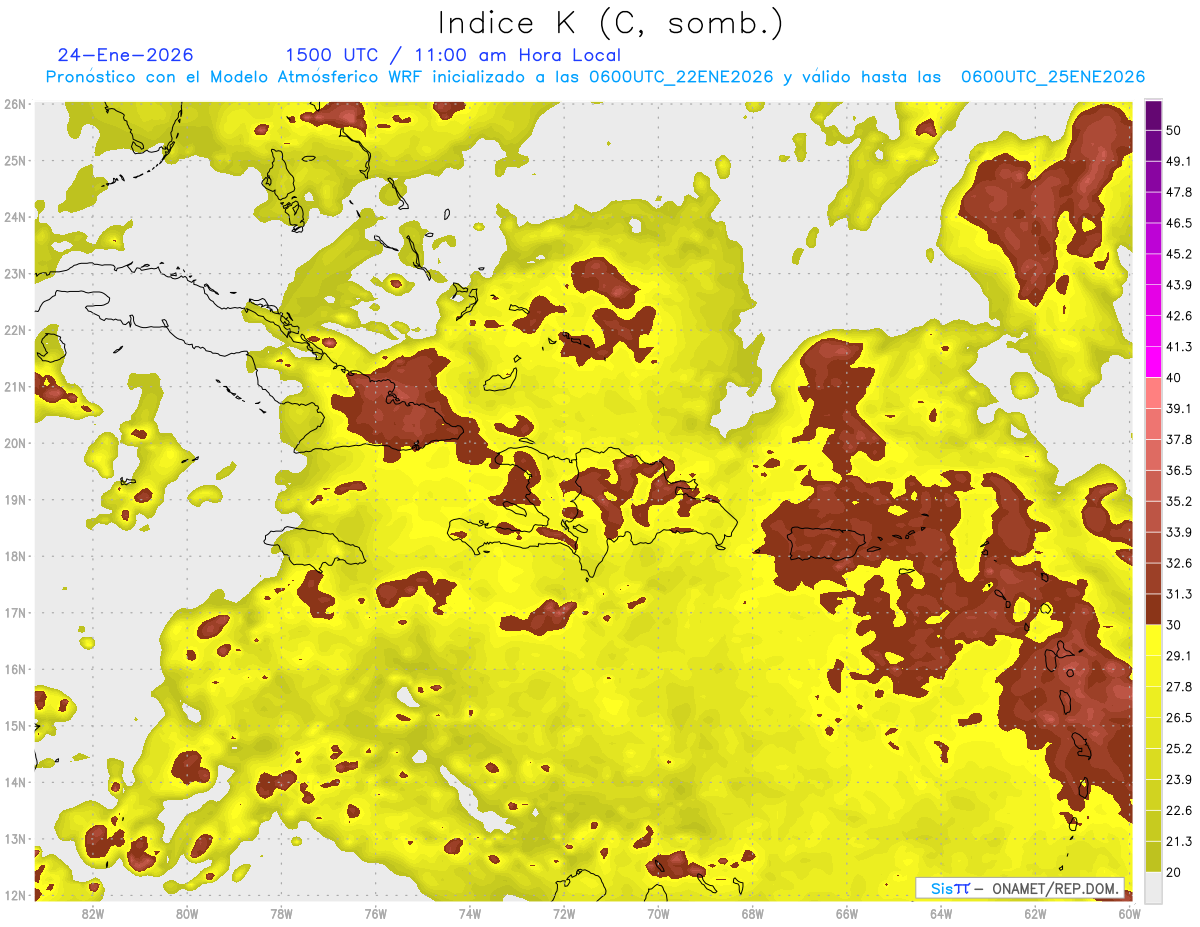Click the "37.8" legend value
Viewport: 1200px width, 927px height.
click(1179, 439)
